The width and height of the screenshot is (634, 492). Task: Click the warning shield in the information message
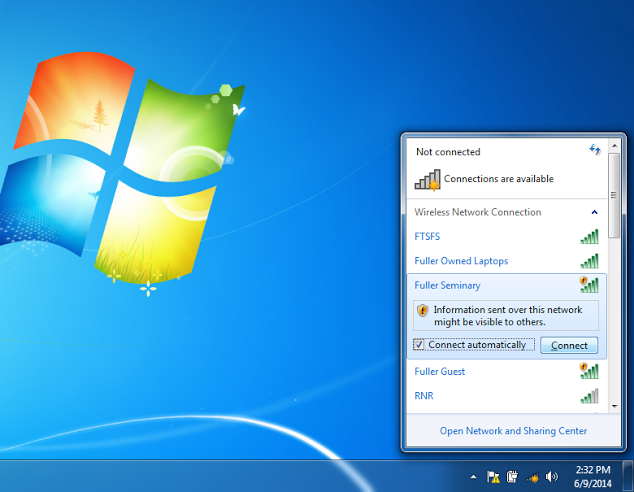point(423,310)
